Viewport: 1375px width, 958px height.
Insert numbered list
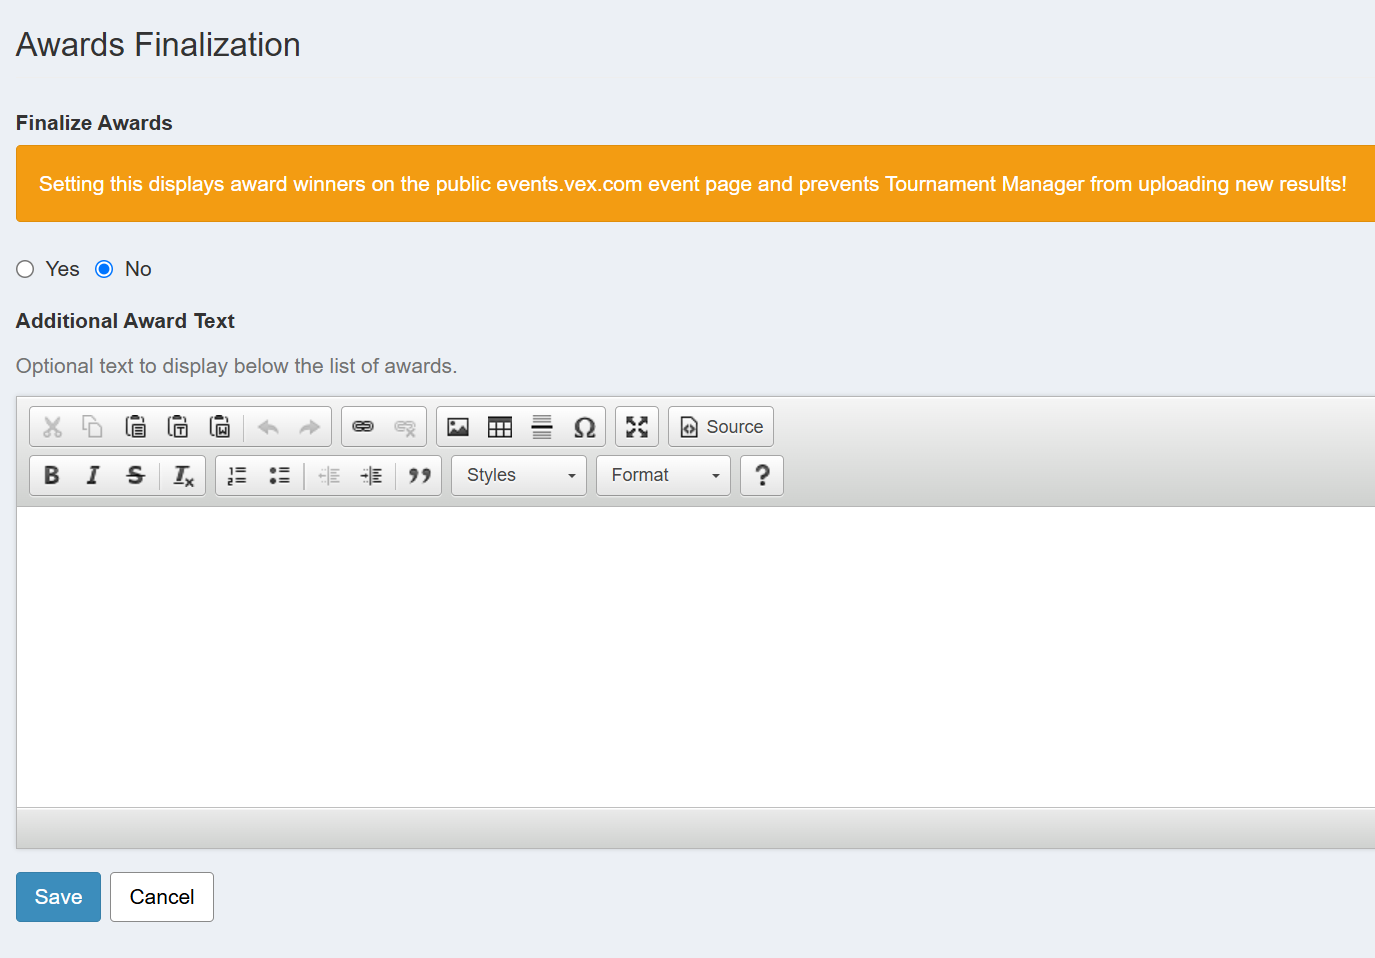[x=237, y=475]
